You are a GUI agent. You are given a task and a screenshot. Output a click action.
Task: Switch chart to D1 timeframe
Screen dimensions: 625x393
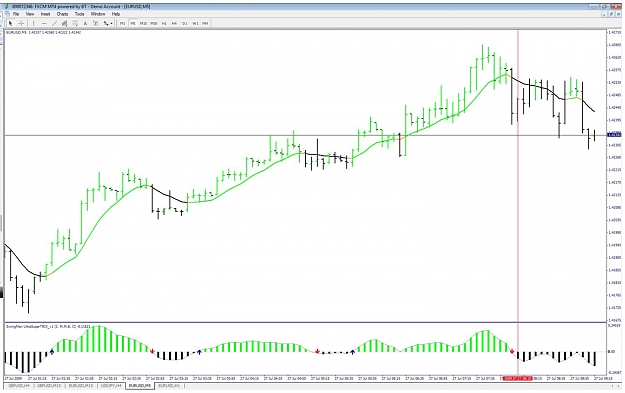(x=185, y=24)
